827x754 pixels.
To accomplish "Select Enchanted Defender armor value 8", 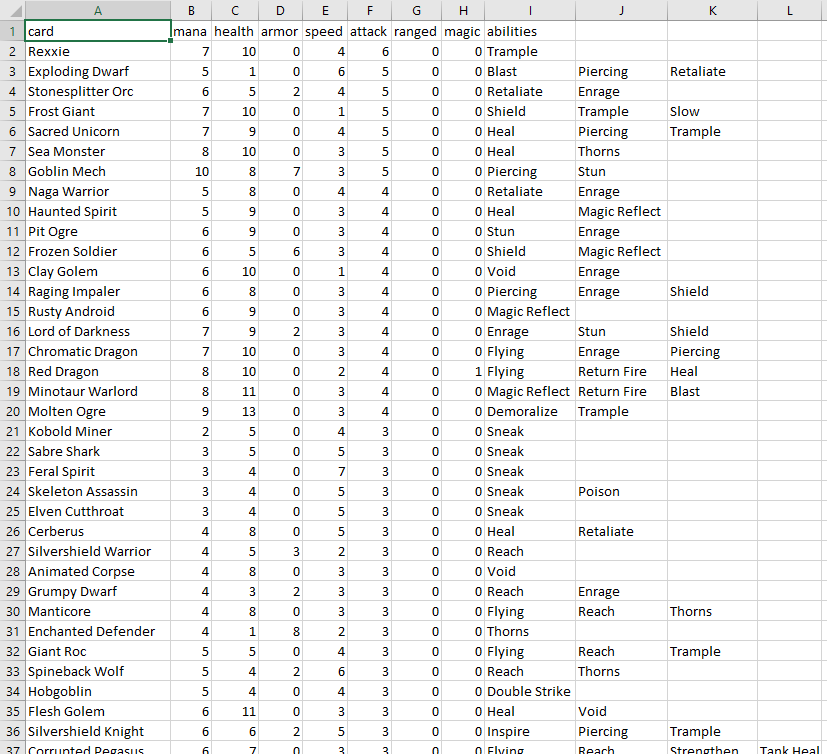I will pyautogui.click(x=280, y=632).
